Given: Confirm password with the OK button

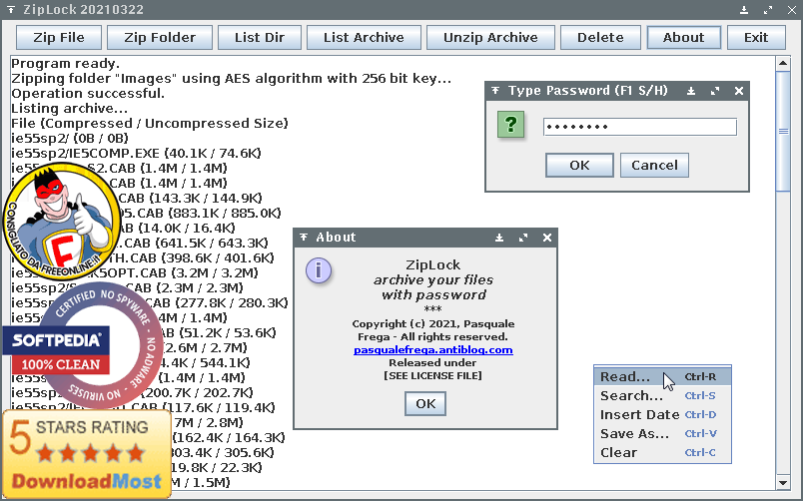Looking at the screenshot, I should [x=579, y=165].
